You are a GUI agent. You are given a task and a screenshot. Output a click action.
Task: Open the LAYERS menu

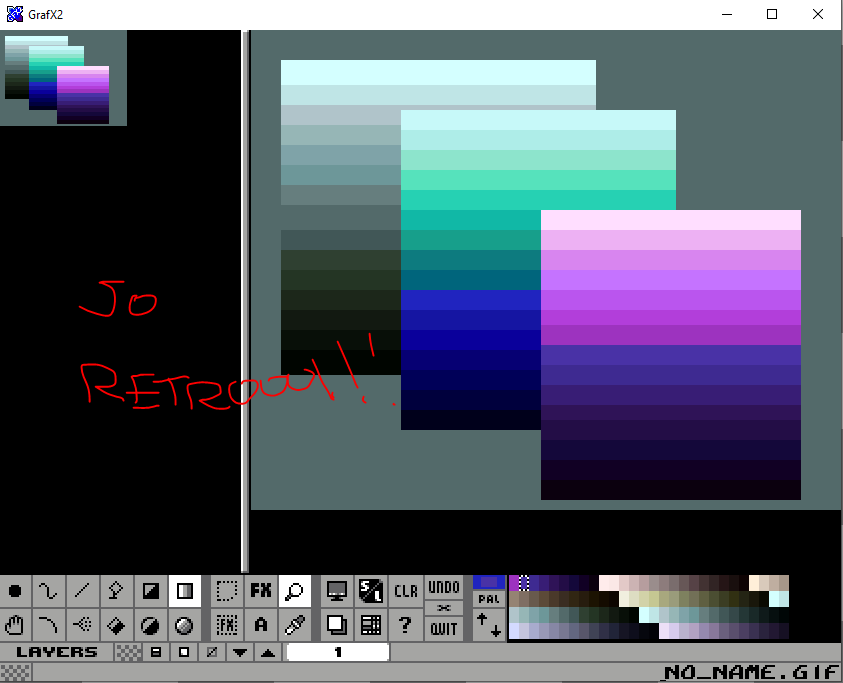click(x=56, y=652)
